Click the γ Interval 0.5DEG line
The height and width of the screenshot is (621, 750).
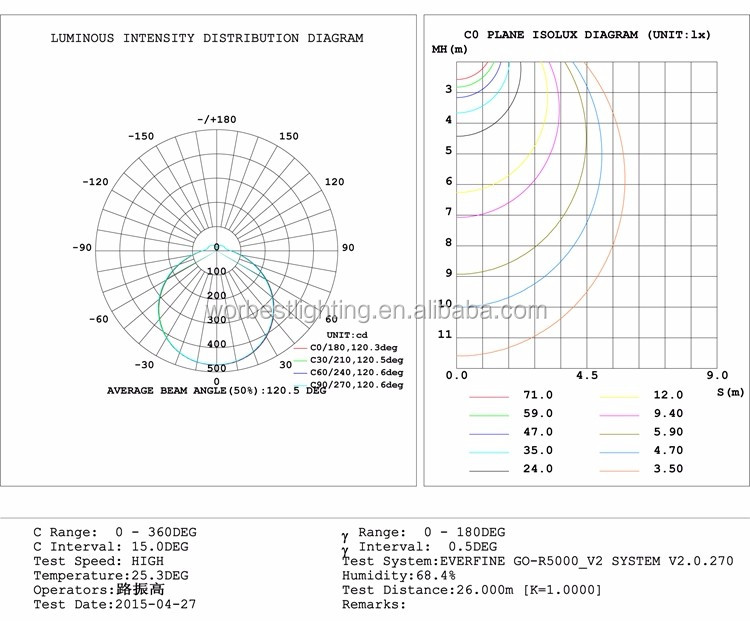pos(419,547)
